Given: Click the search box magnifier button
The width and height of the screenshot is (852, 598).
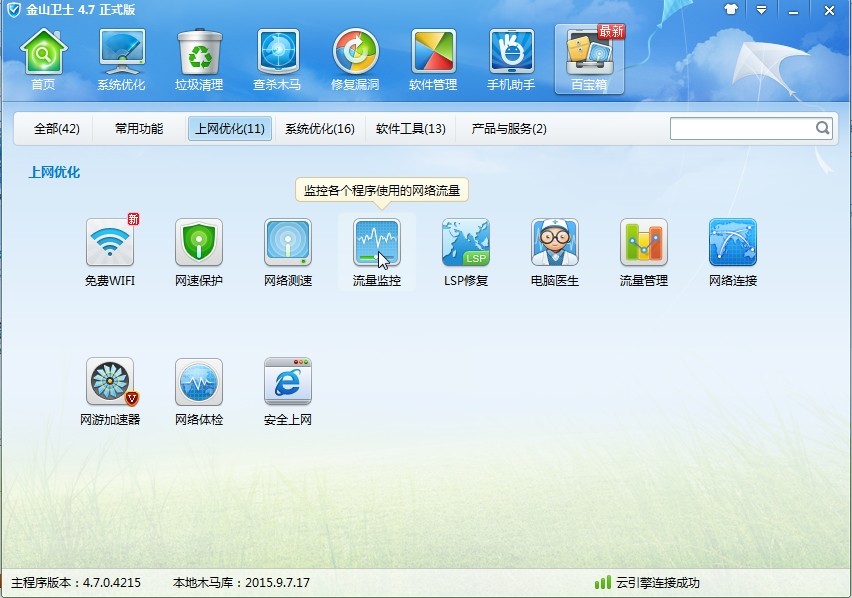Looking at the screenshot, I should point(822,128).
